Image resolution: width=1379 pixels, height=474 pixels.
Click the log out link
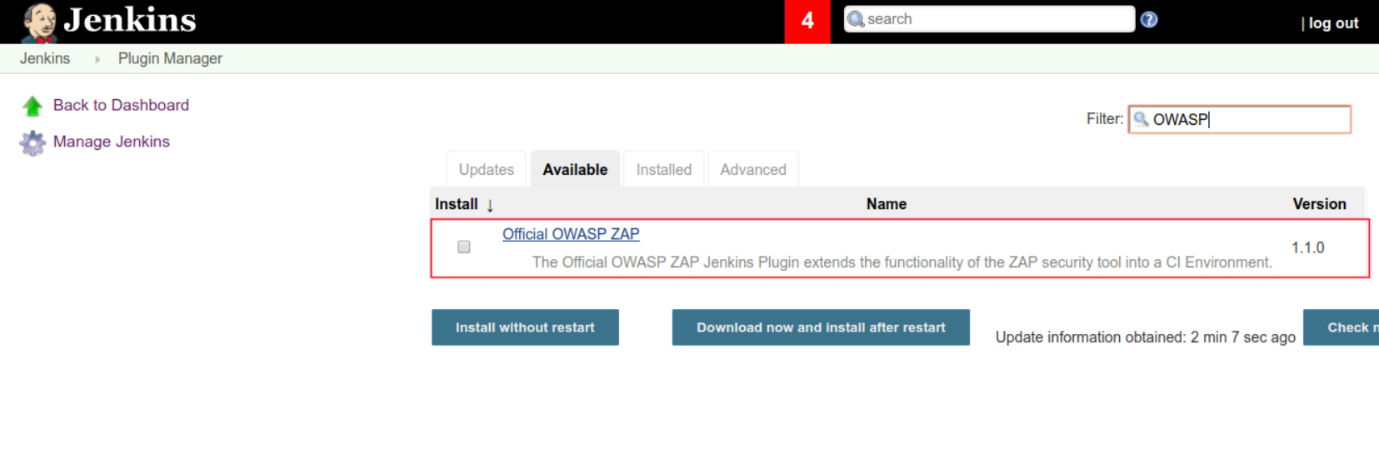pos(1334,23)
